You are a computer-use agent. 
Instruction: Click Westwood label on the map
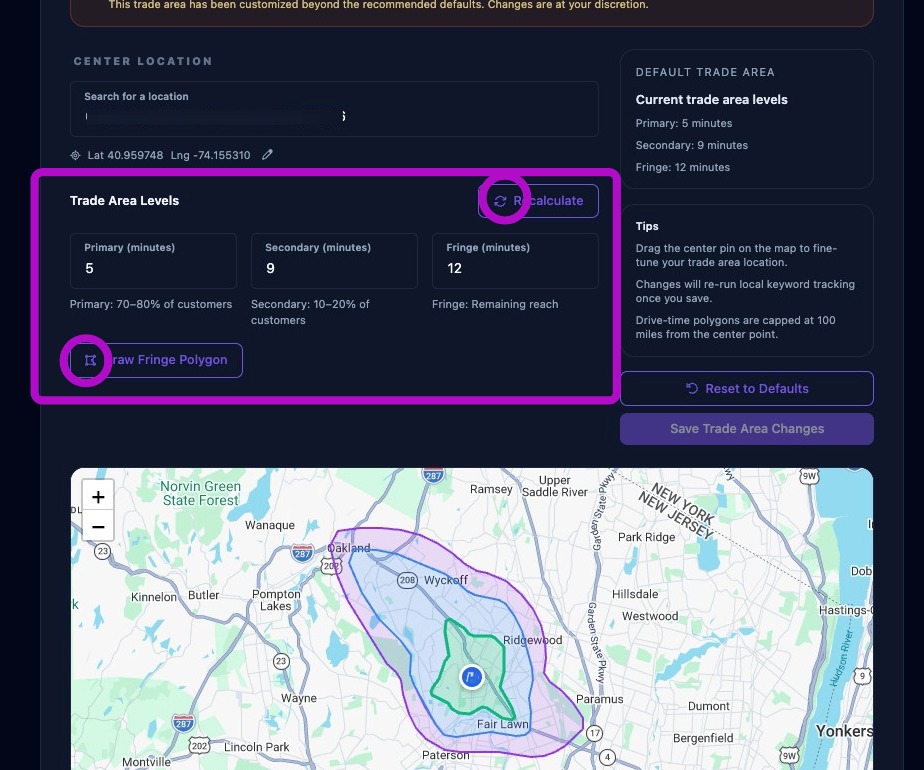[650, 616]
